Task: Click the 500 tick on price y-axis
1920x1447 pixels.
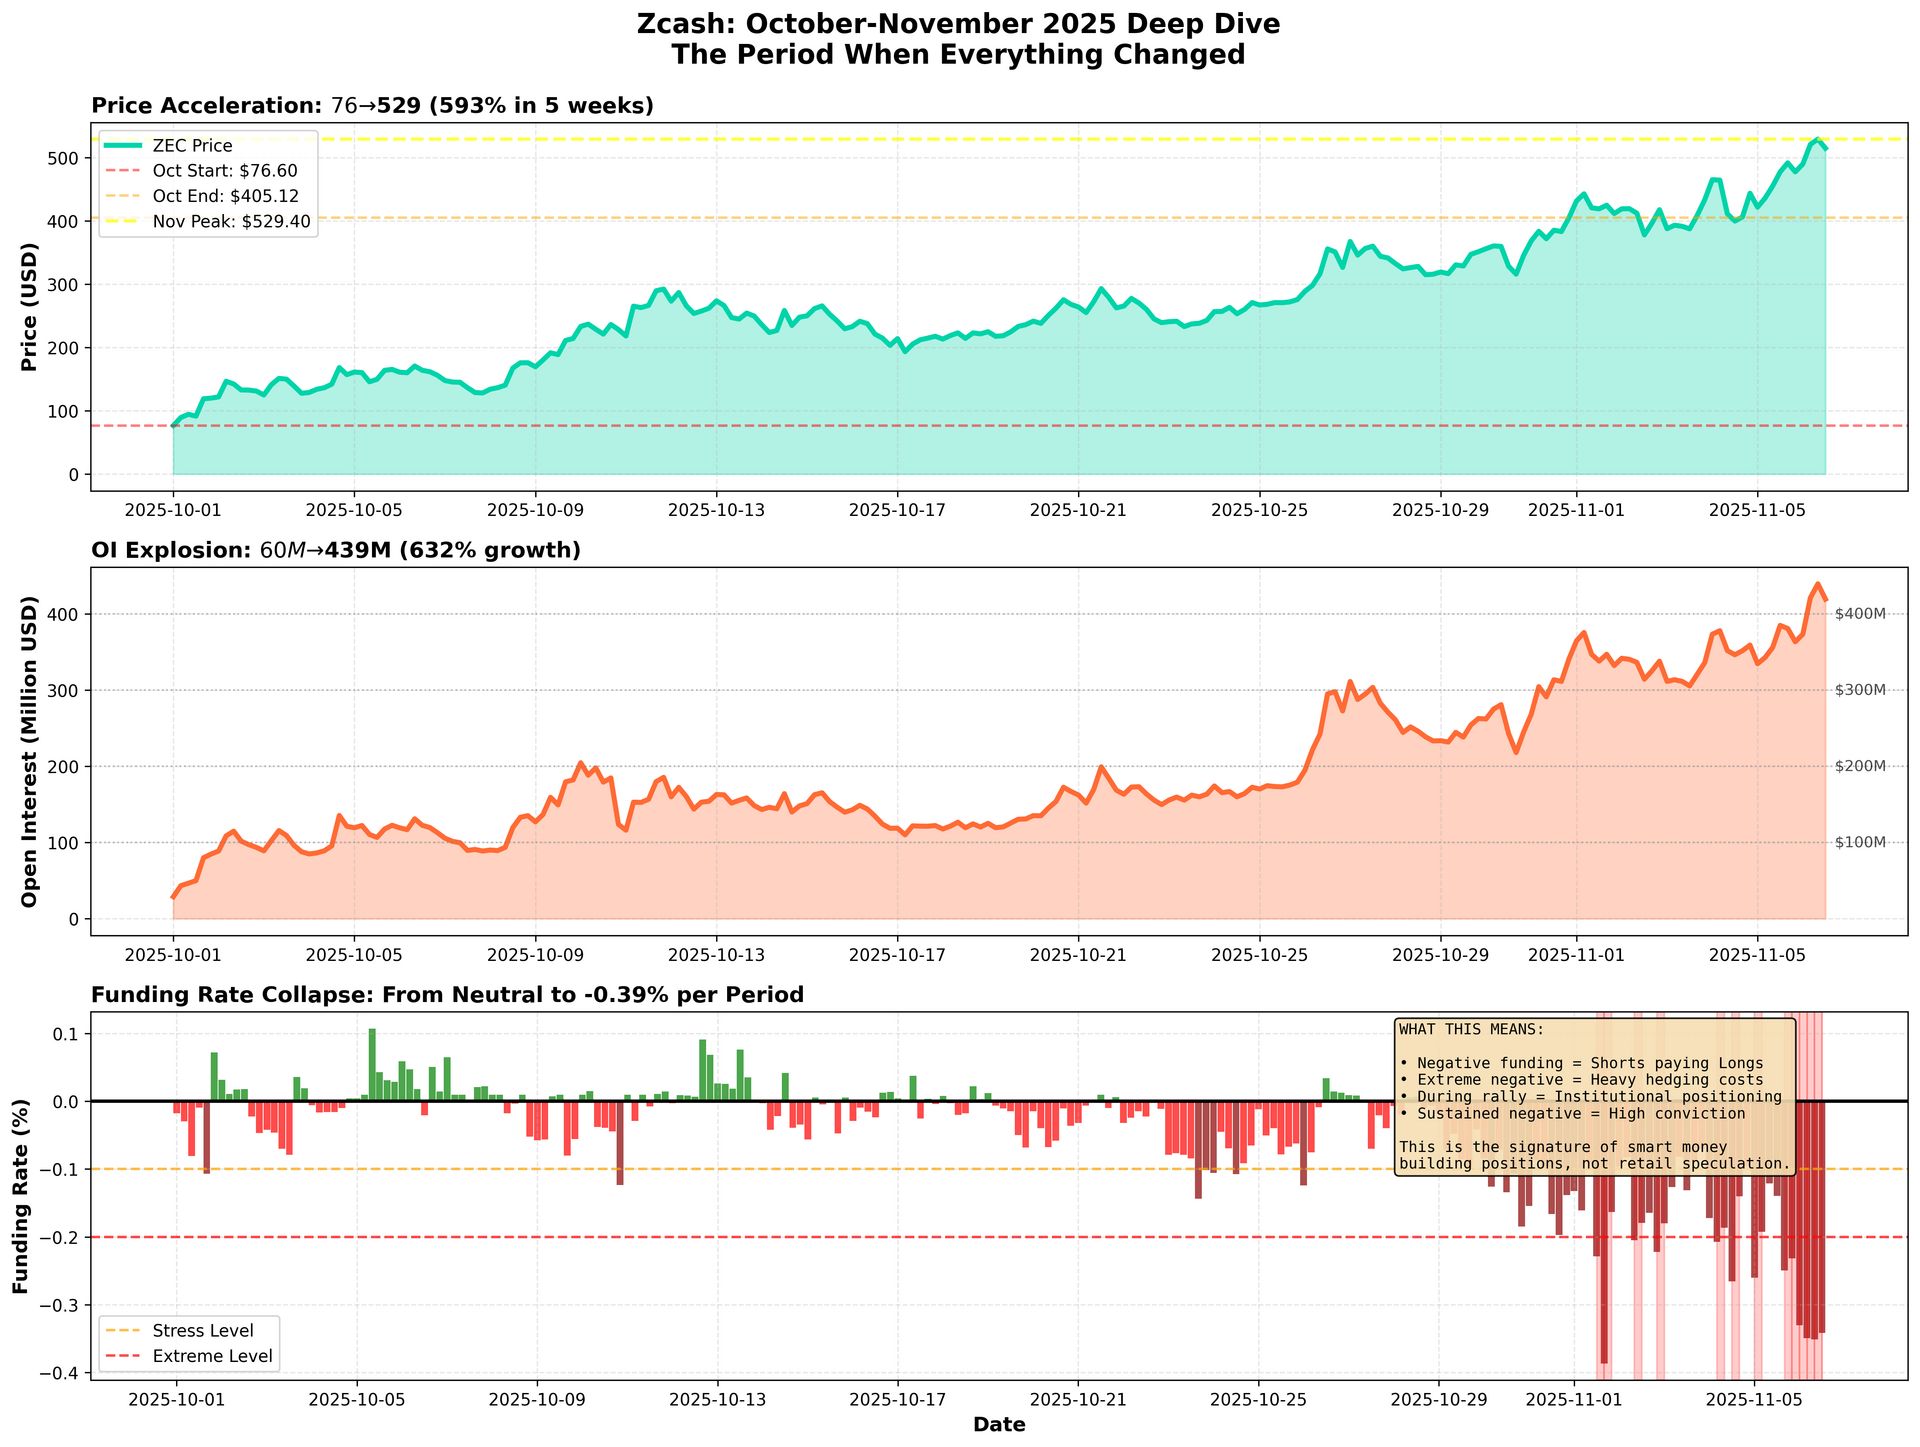Action: [65, 159]
